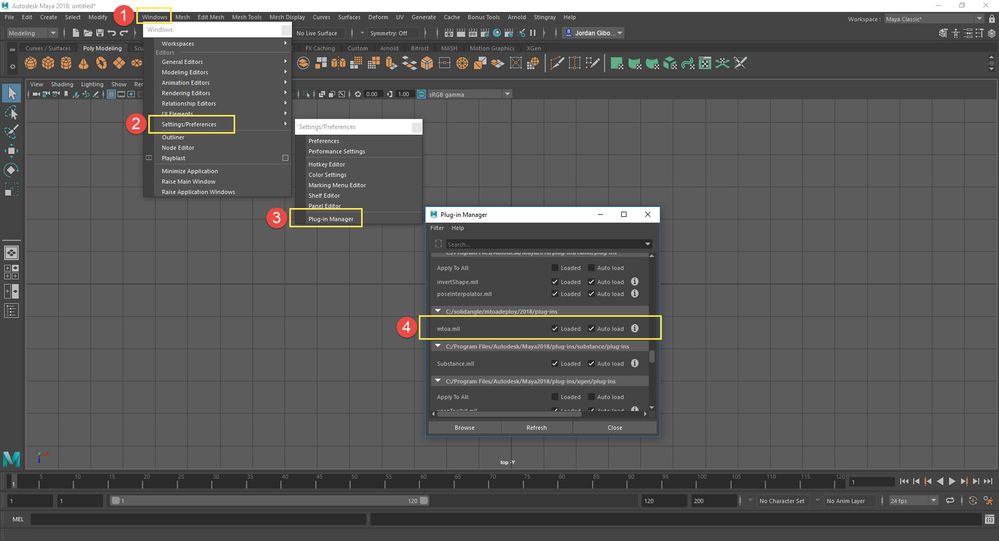Screen dimensions: 999x541
Task: Toggle Auto load for invertShape.mll
Action: (x=591, y=282)
